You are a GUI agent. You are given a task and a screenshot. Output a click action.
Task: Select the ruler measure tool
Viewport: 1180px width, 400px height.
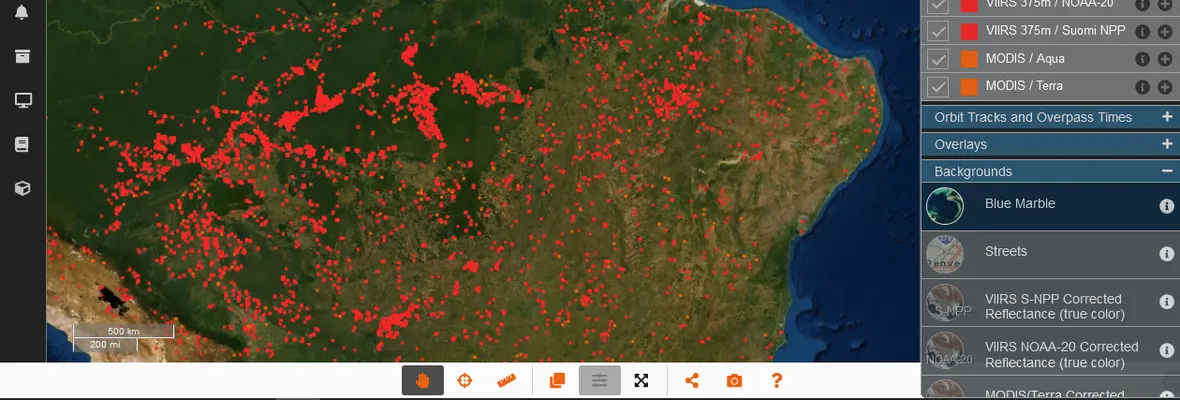pyautogui.click(x=507, y=381)
